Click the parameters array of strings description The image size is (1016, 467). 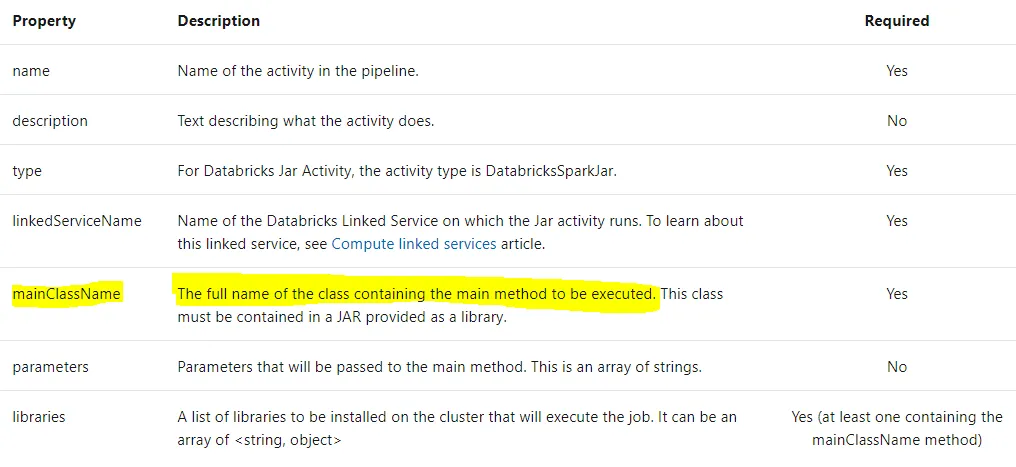(x=439, y=367)
